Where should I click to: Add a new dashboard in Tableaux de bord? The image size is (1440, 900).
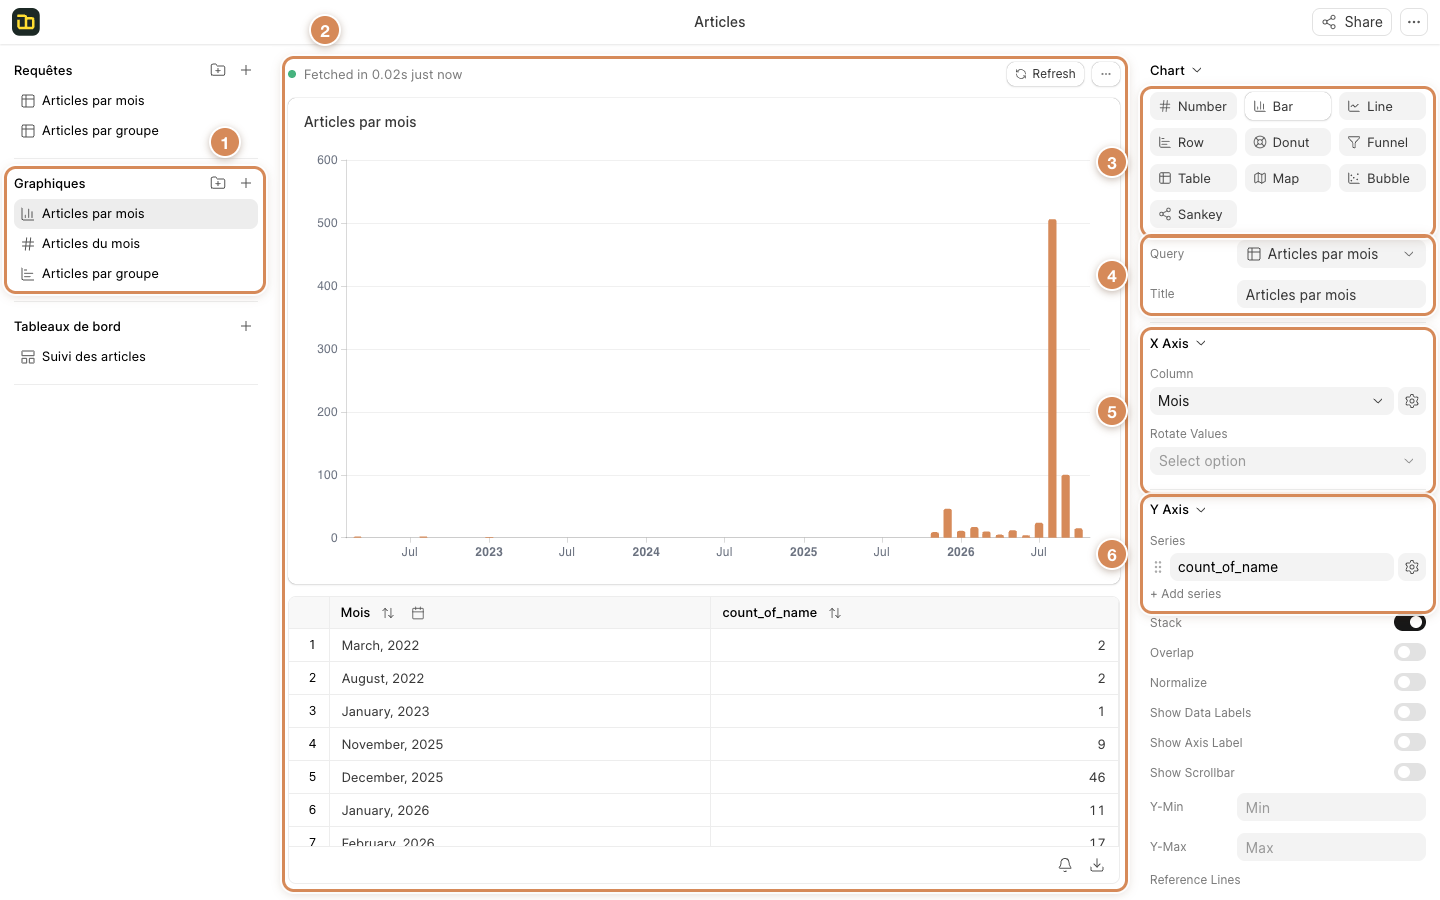[246, 326]
